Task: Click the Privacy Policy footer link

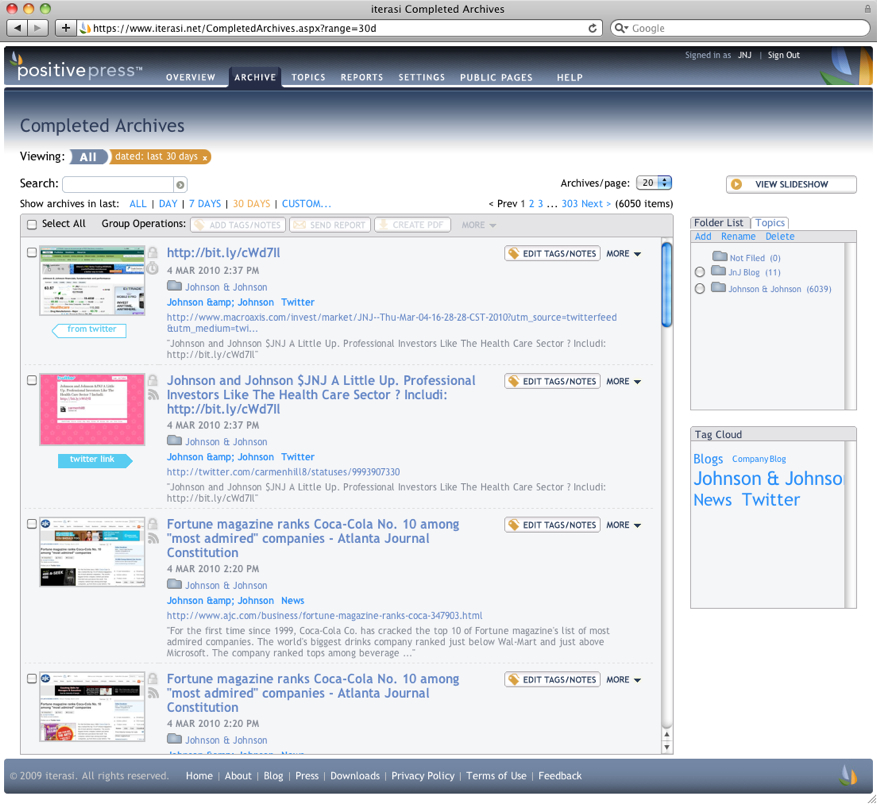Action: coord(423,775)
